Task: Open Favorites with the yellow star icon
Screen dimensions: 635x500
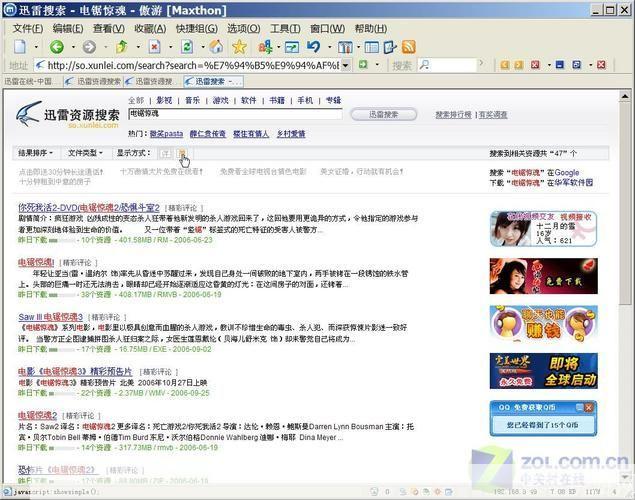Action: (239, 47)
